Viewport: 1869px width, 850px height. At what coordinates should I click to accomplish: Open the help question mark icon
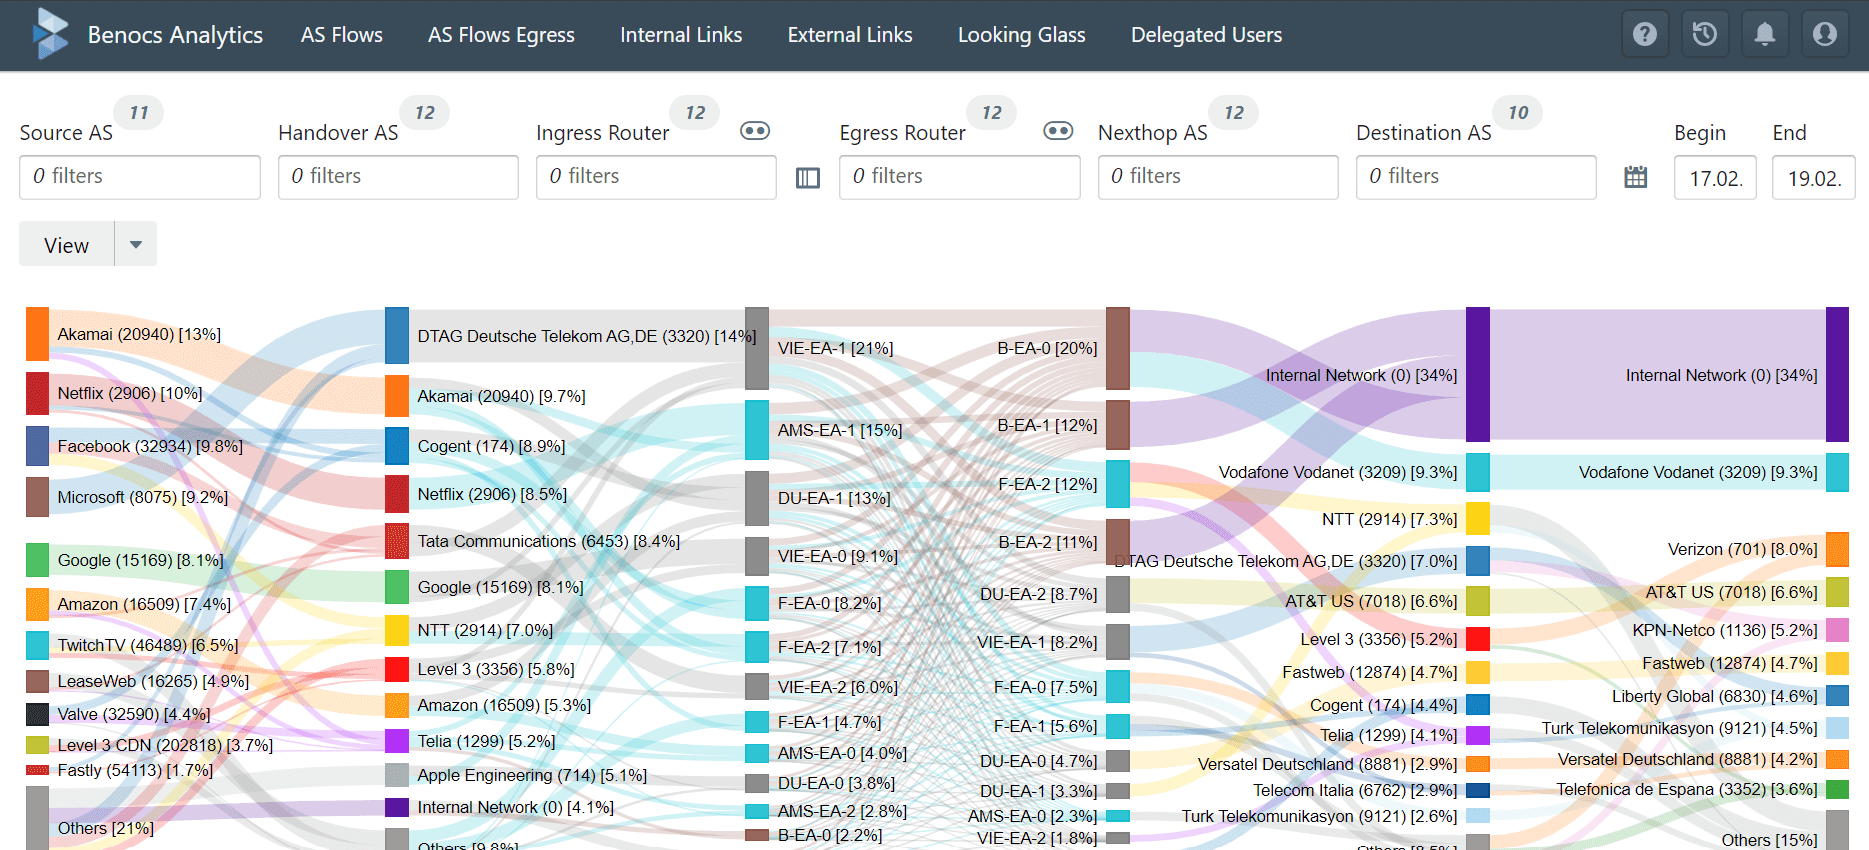coord(1644,34)
